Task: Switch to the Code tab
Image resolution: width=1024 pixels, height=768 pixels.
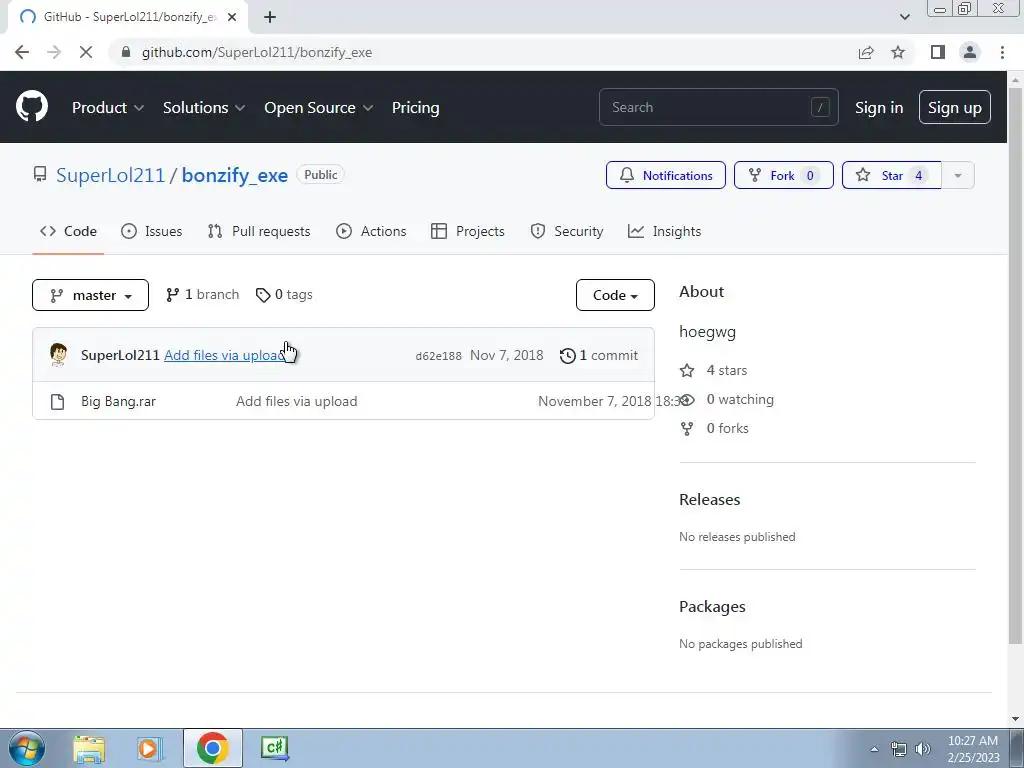Action: point(68,231)
